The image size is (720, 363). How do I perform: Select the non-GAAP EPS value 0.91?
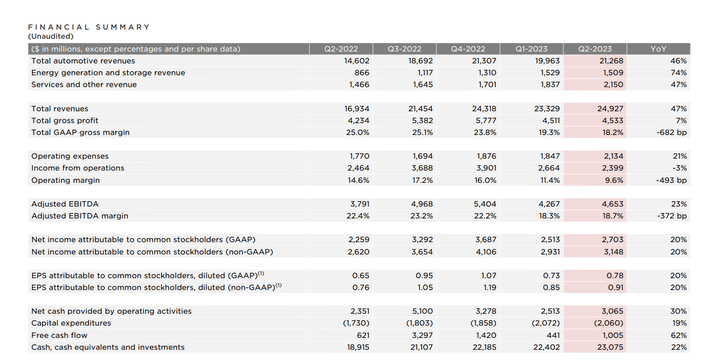coord(616,287)
